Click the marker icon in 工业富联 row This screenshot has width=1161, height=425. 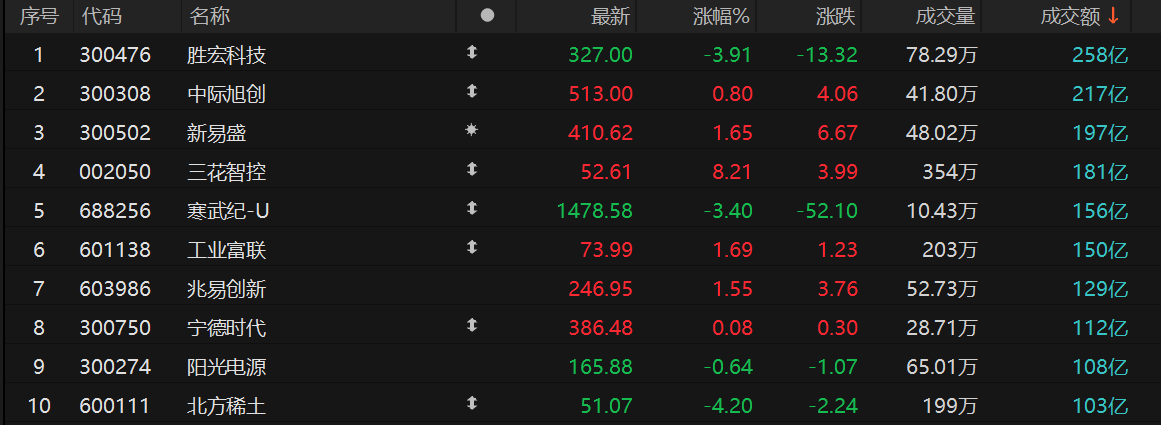(472, 247)
